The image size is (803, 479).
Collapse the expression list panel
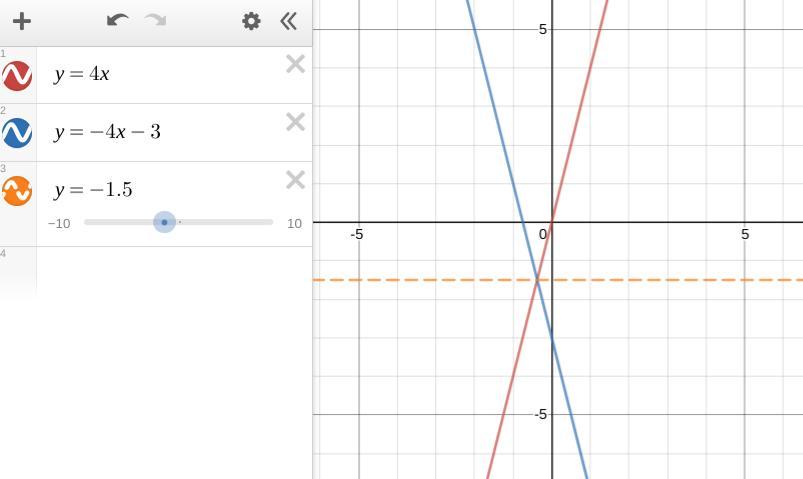(x=288, y=21)
